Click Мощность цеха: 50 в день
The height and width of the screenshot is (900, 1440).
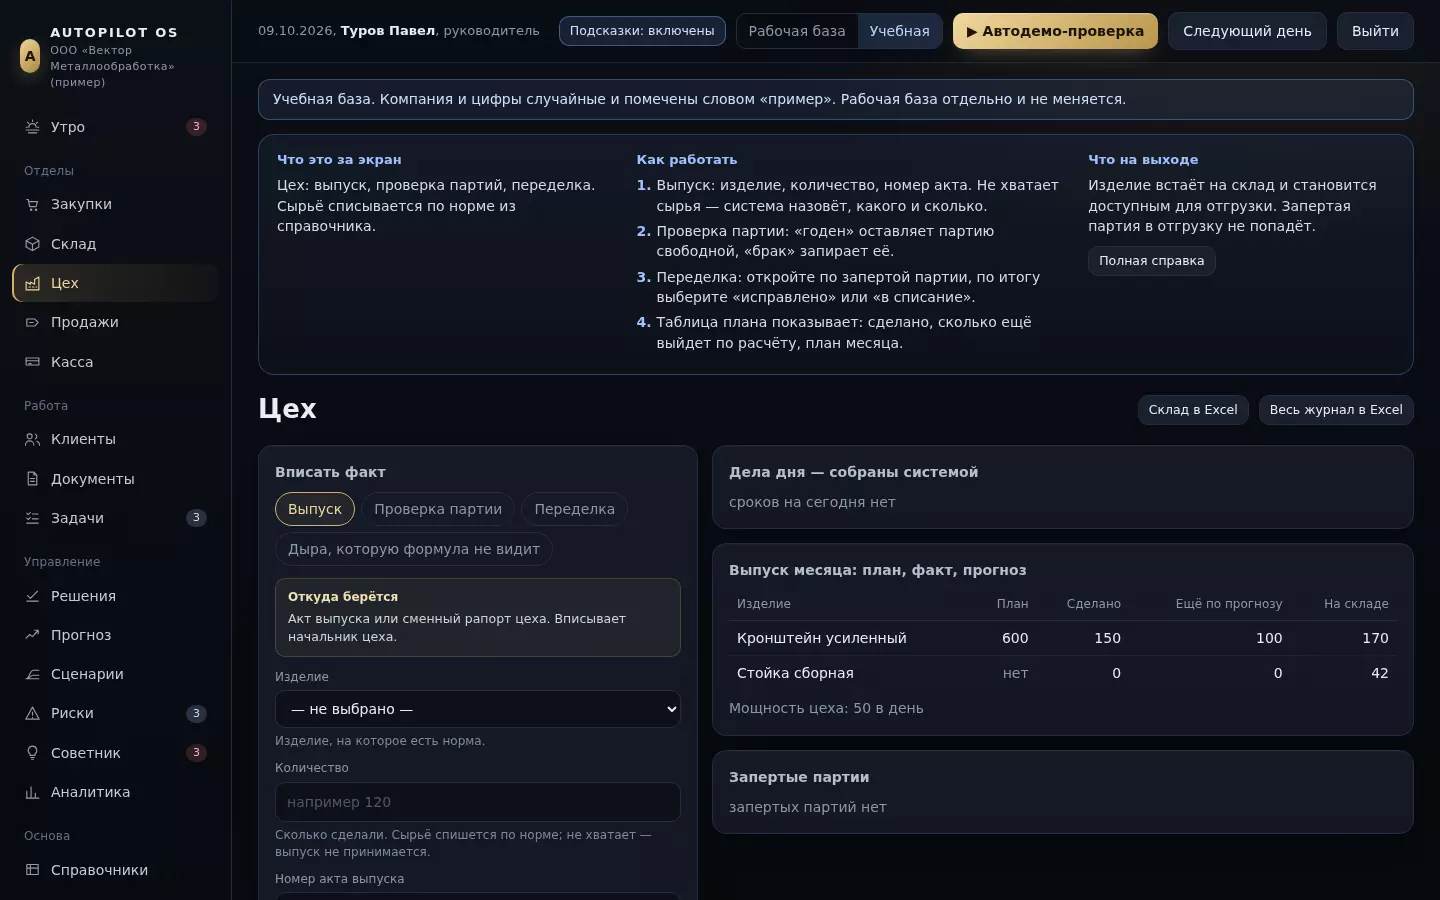[x=826, y=708]
